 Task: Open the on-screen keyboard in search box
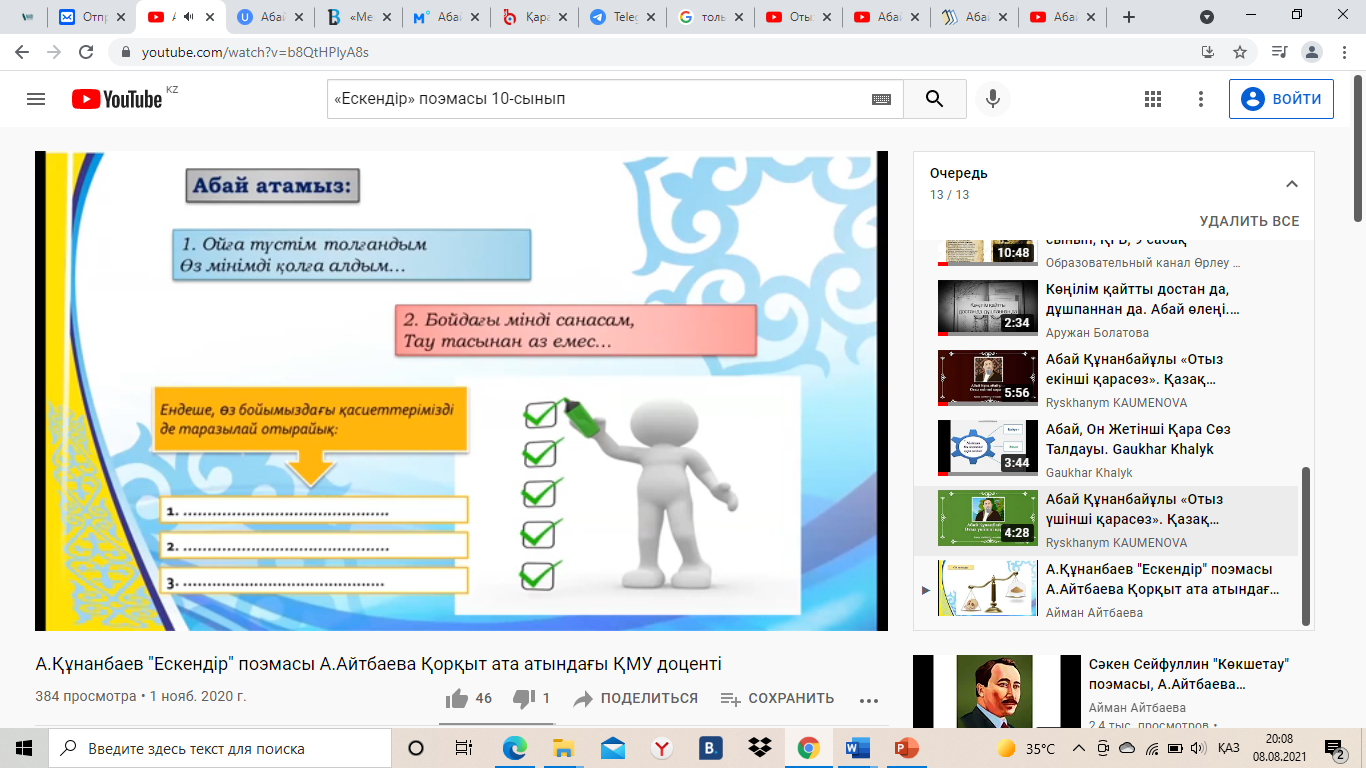pyautogui.click(x=881, y=99)
